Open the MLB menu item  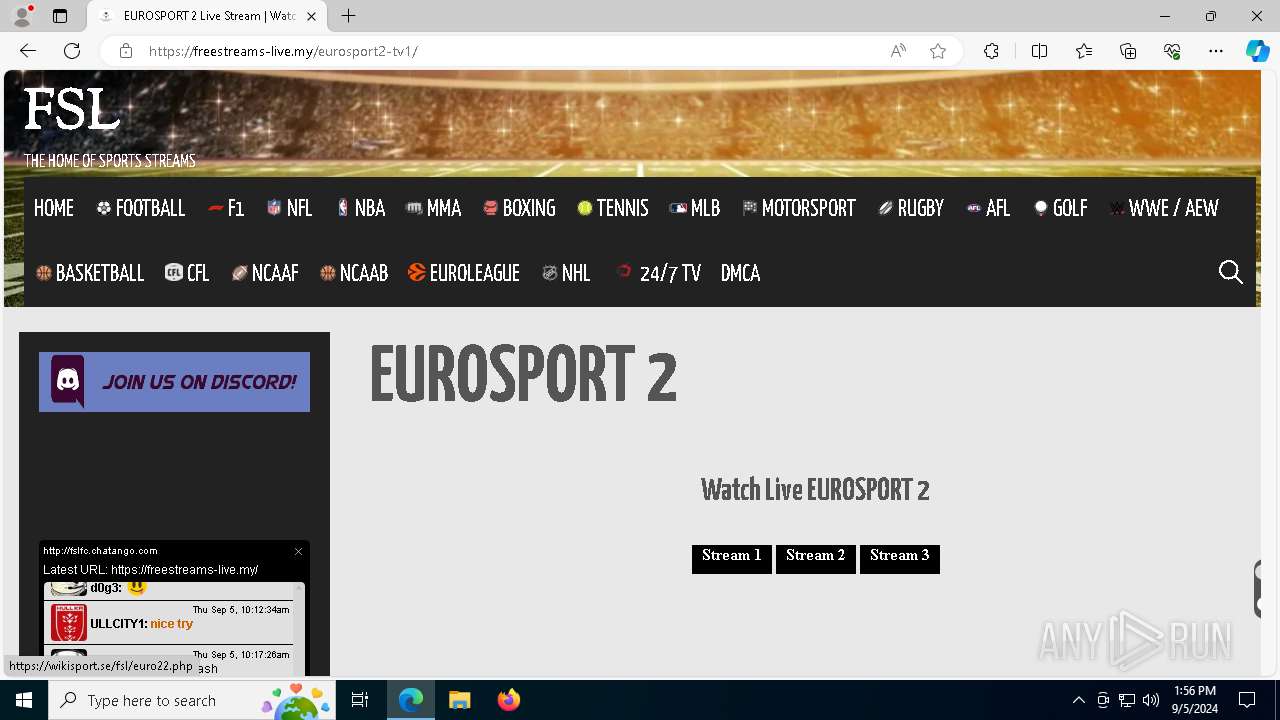tap(695, 208)
